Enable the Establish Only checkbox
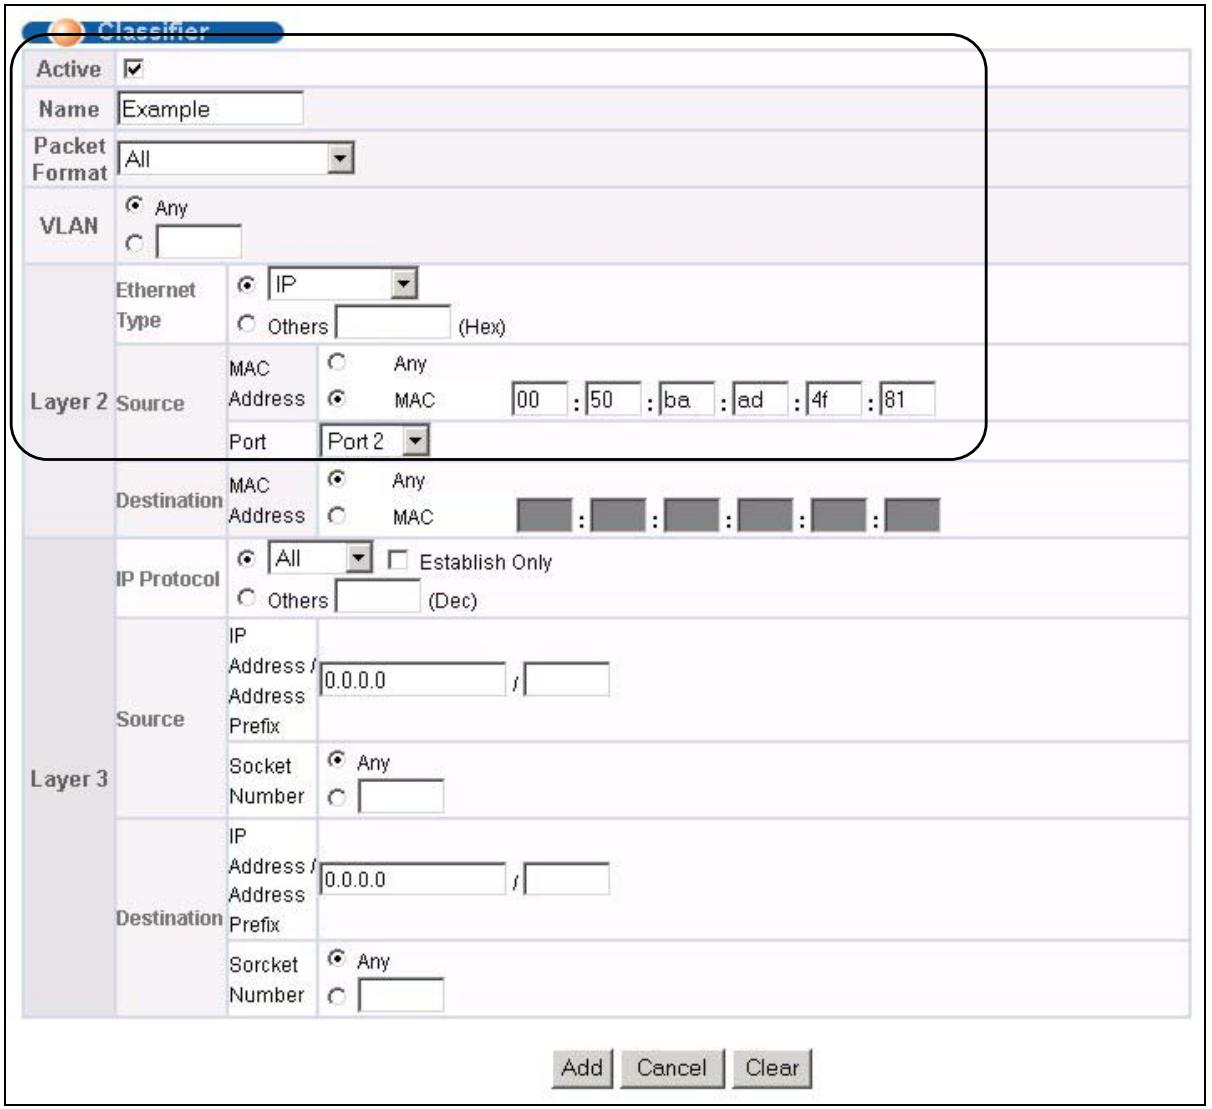The height and width of the screenshot is (1109, 1212). [398, 560]
